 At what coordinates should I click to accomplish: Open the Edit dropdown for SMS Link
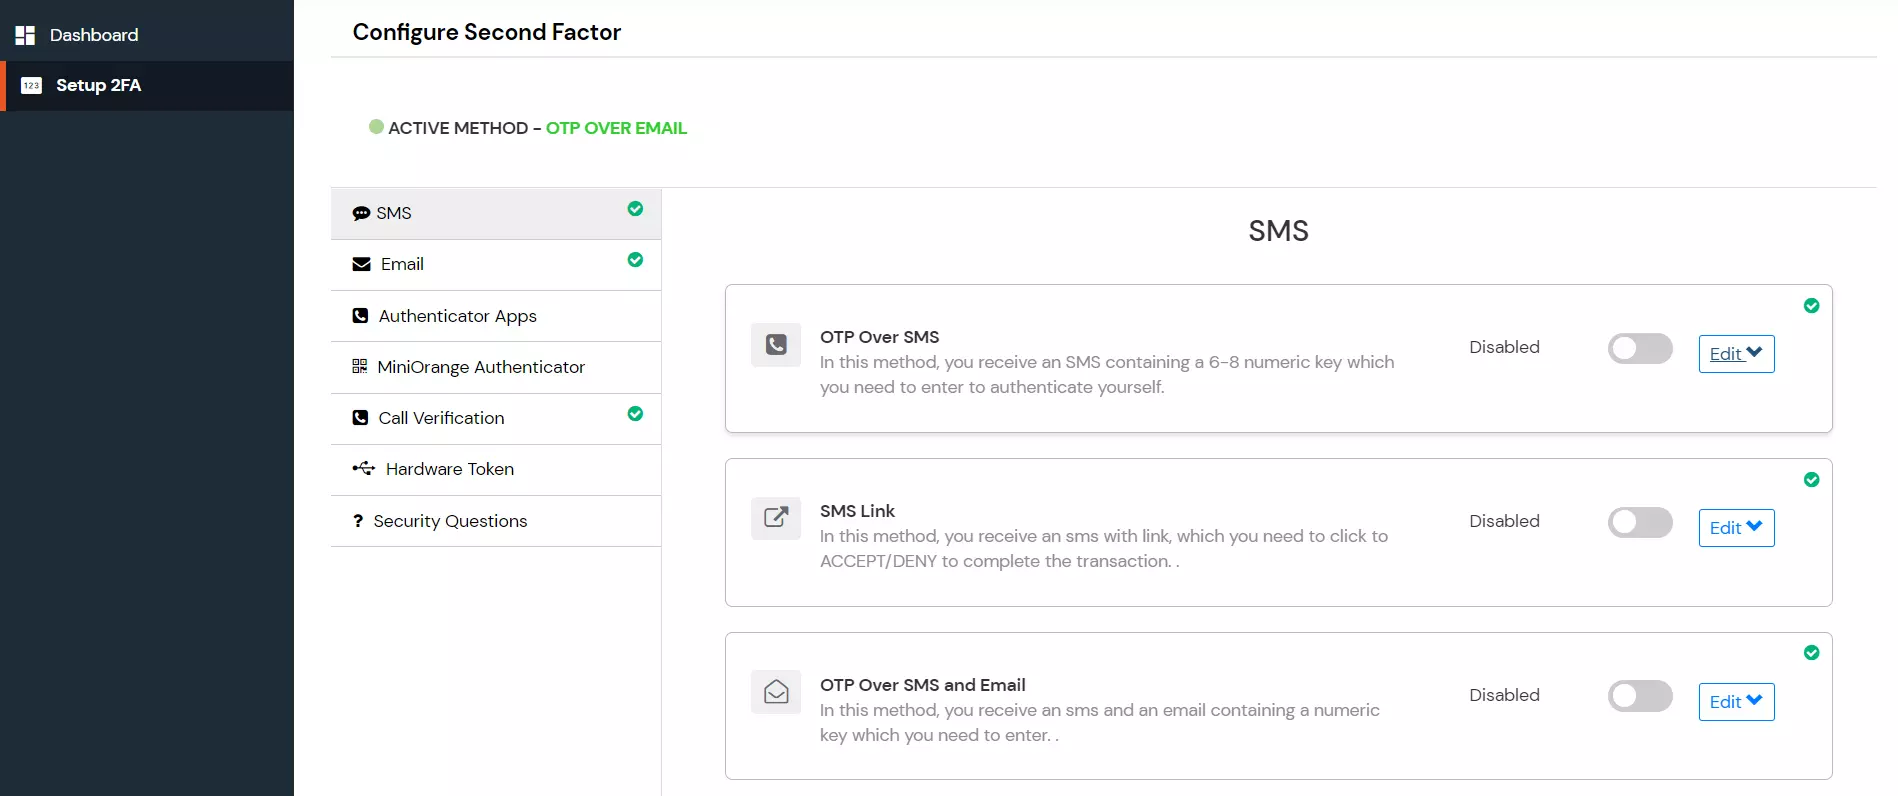pos(1736,528)
